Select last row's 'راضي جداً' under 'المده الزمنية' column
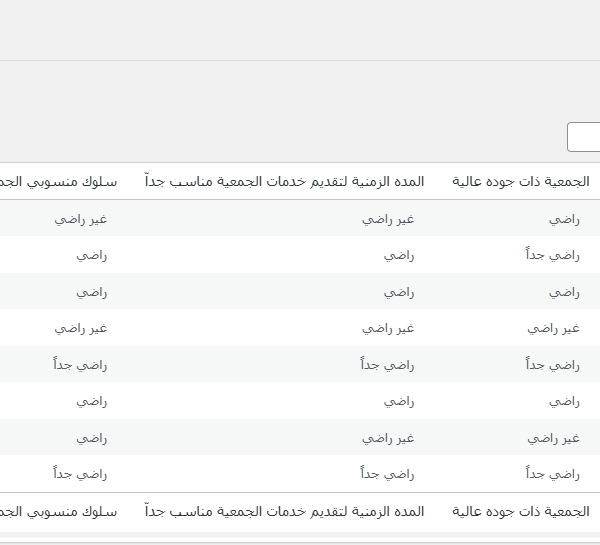 [388, 474]
